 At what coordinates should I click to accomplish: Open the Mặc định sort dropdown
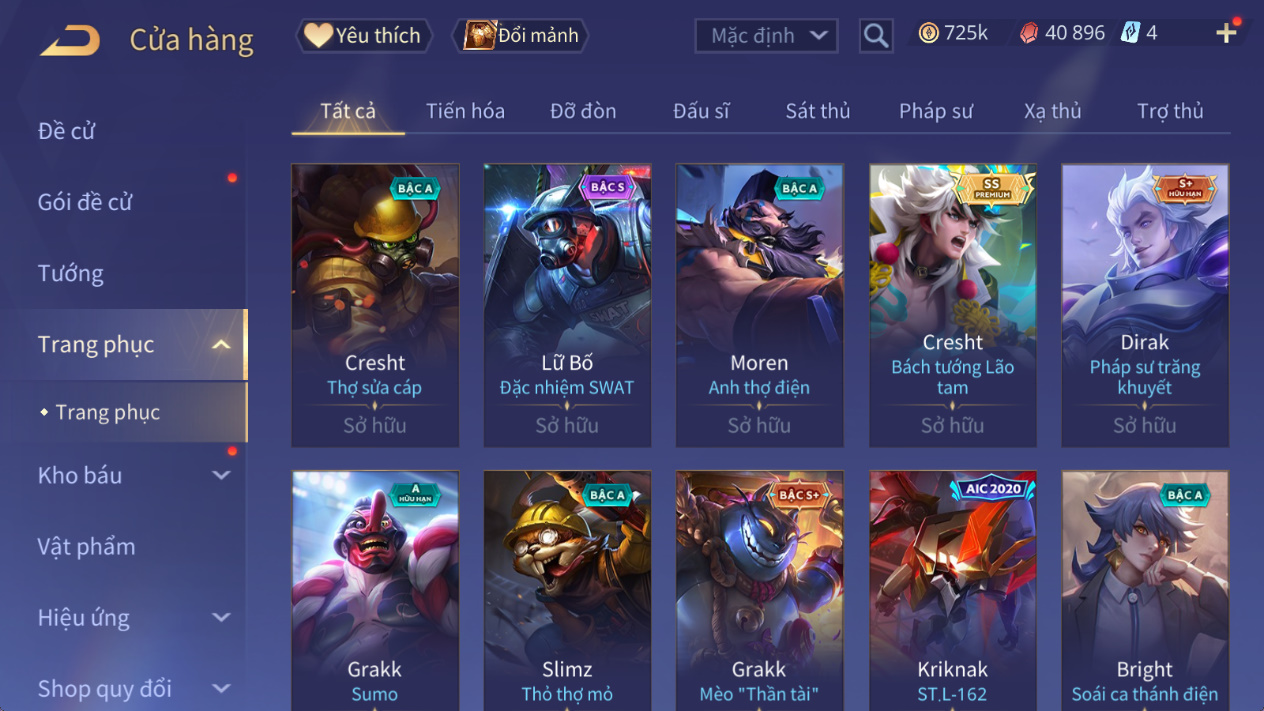coord(766,36)
